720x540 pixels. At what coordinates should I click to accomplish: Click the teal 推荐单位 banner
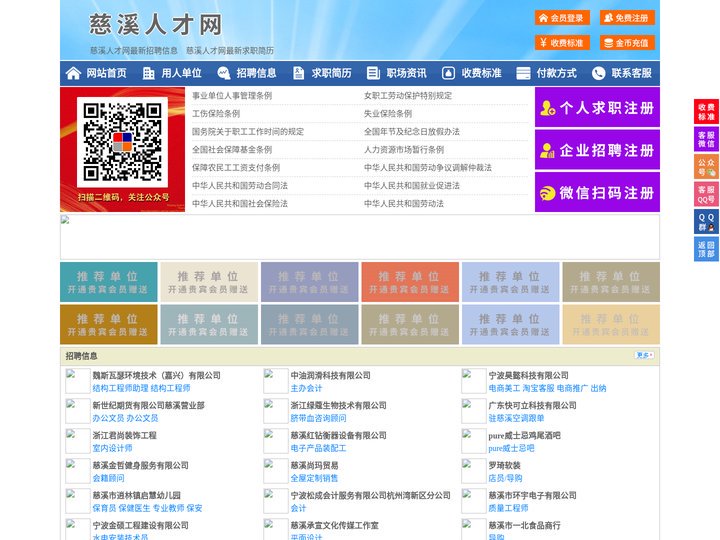(x=108, y=282)
